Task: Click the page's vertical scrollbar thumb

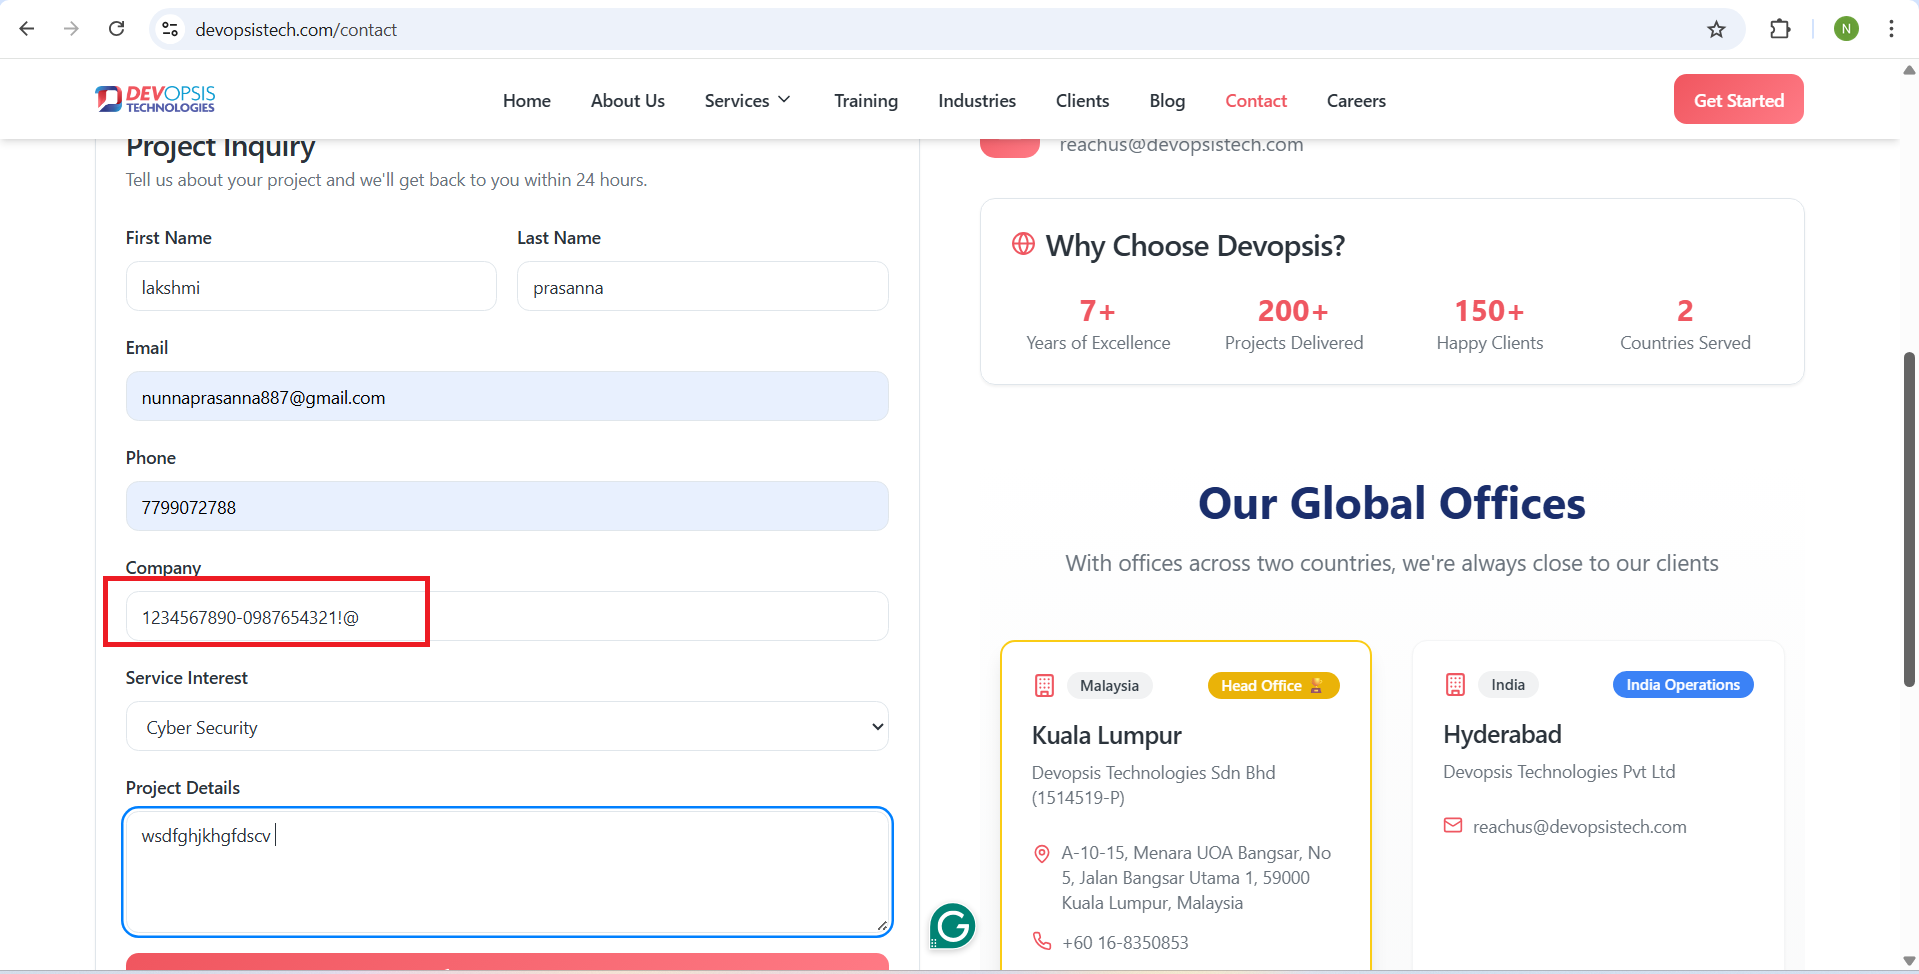Action: pyautogui.click(x=1909, y=520)
